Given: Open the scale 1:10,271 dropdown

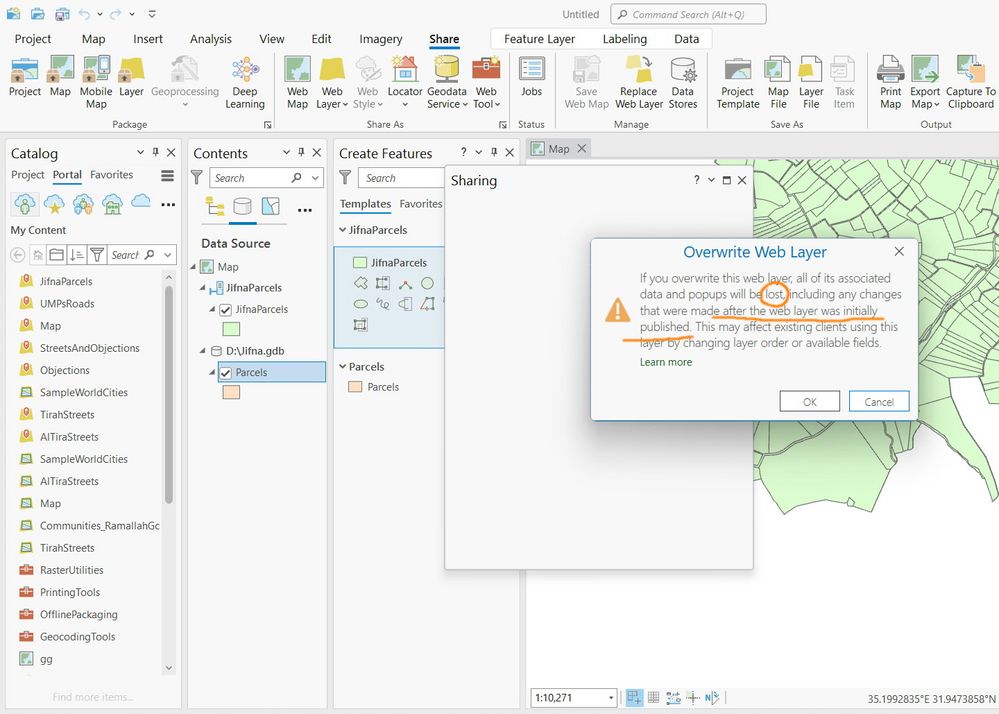Looking at the screenshot, I should (610, 697).
